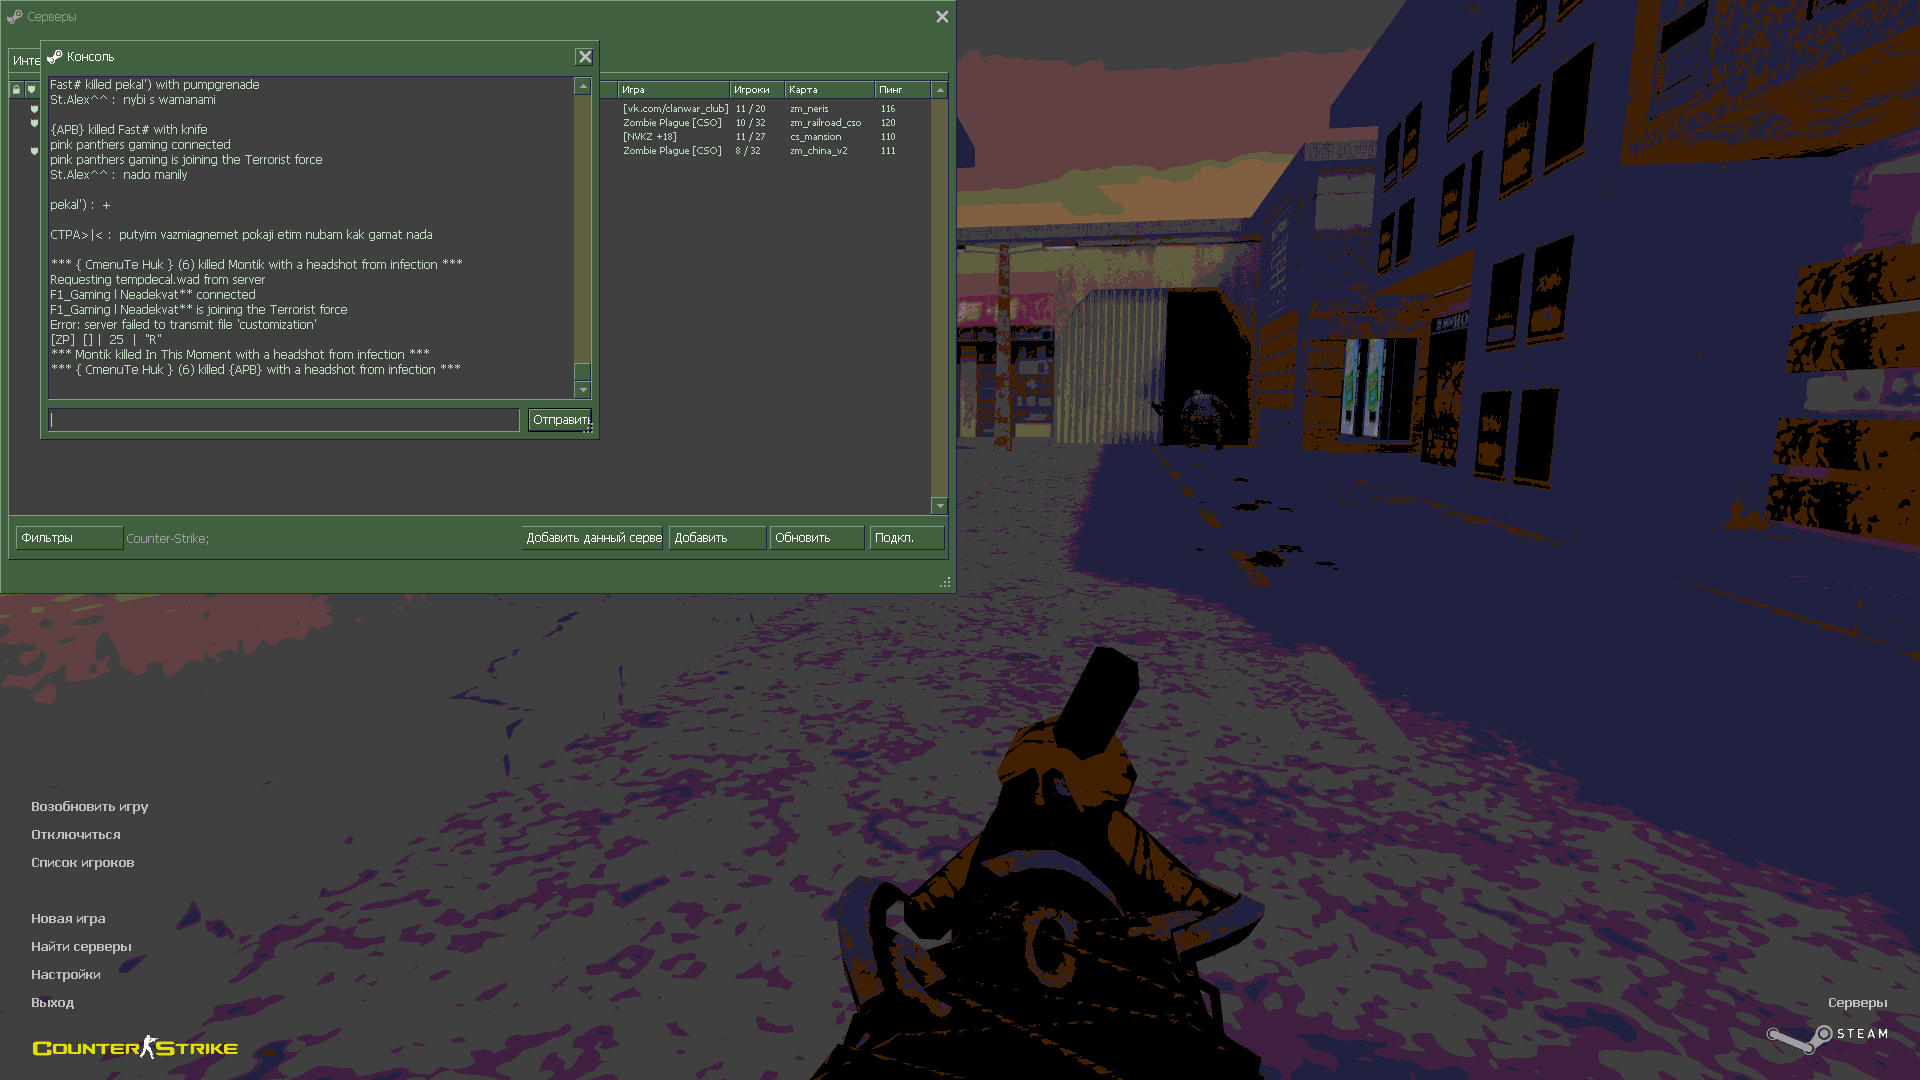The height and width of the screenshot is (1080, 1920).
Task: Click the console scrollbar thumb
Action: click(x=583, y=372)
